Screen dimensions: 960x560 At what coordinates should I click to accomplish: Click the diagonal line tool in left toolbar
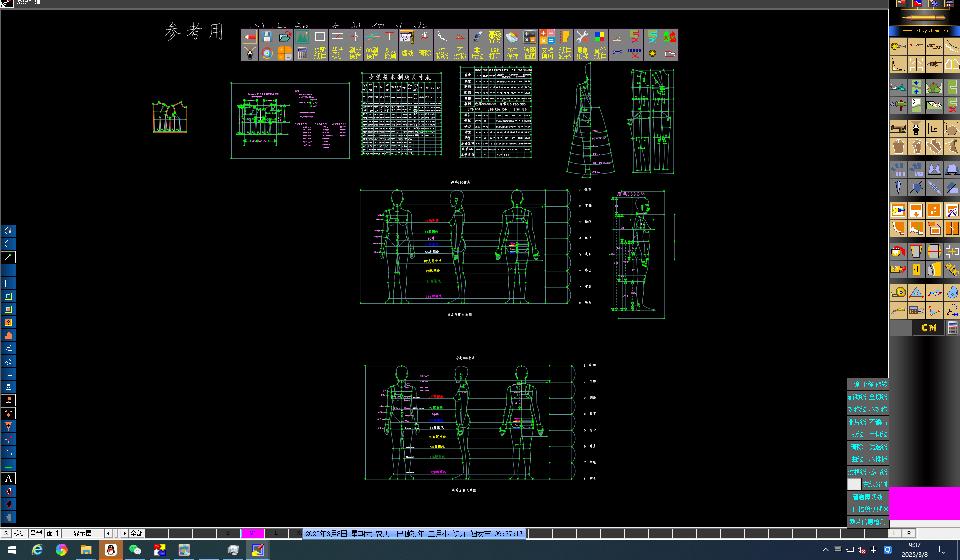[9, 257]
